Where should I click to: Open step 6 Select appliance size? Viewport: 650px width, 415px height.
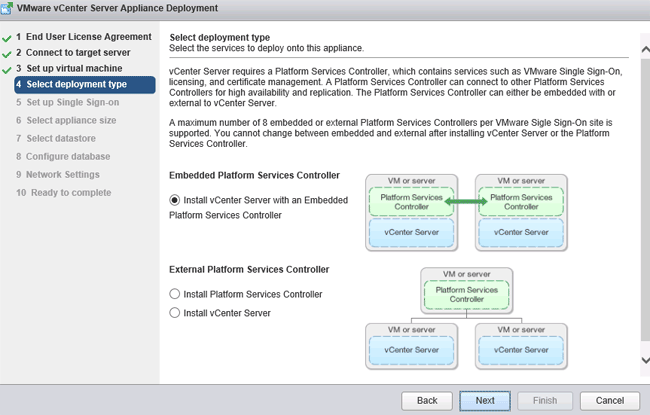66,121
